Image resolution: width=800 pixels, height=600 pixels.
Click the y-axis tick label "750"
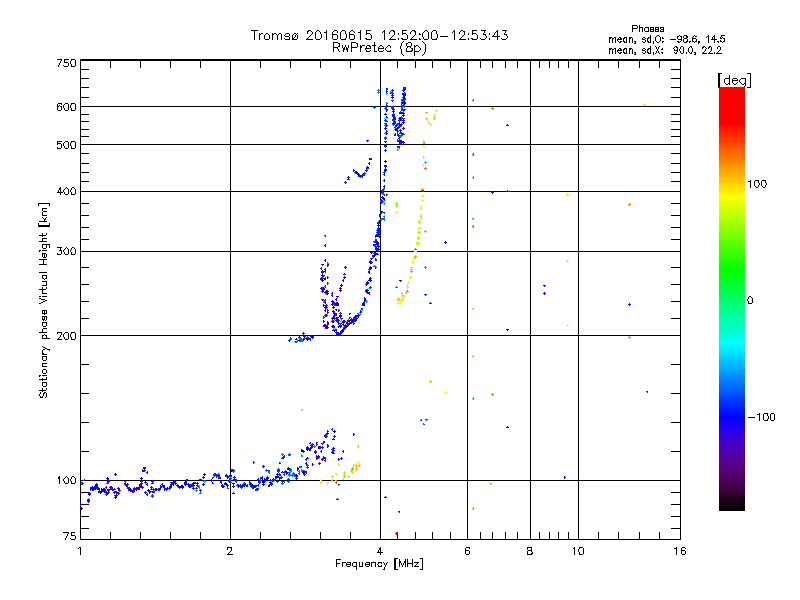66,63
